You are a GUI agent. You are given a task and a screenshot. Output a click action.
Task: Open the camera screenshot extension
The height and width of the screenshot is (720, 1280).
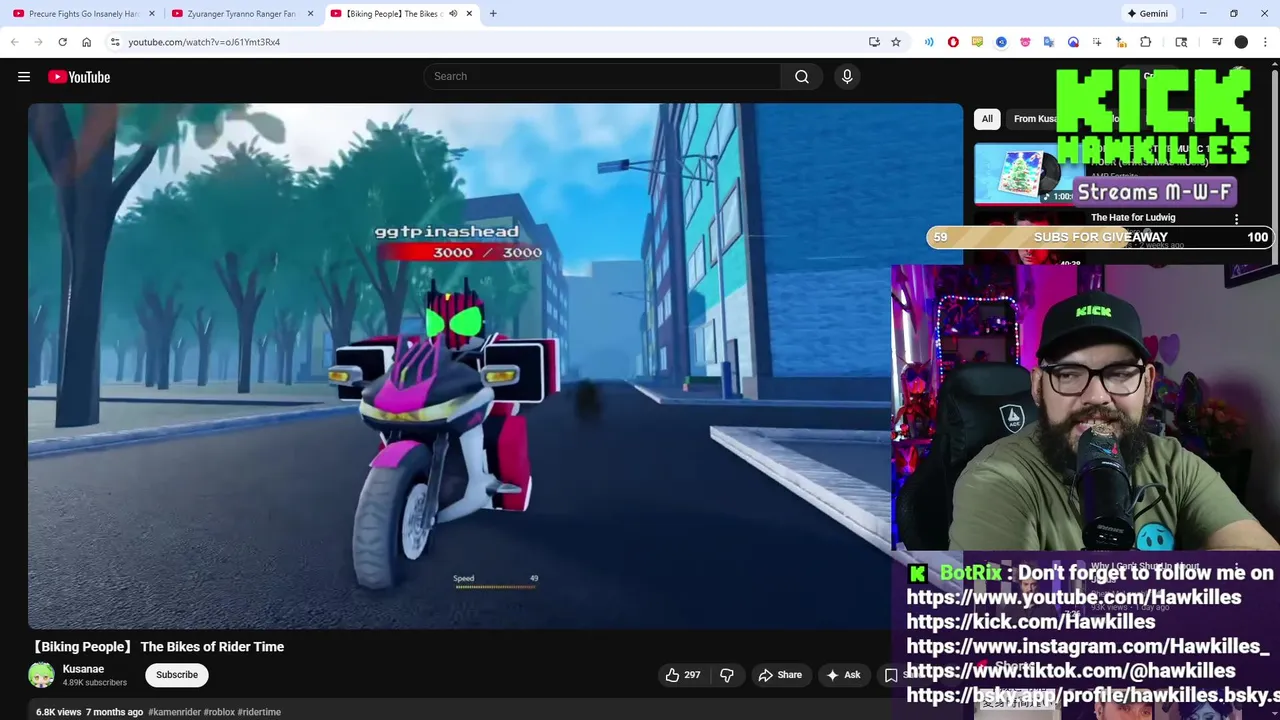click(1121, 42)
